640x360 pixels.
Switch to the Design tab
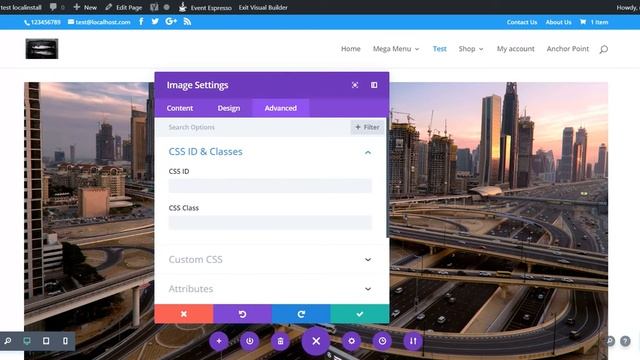(x=229, y=108)
